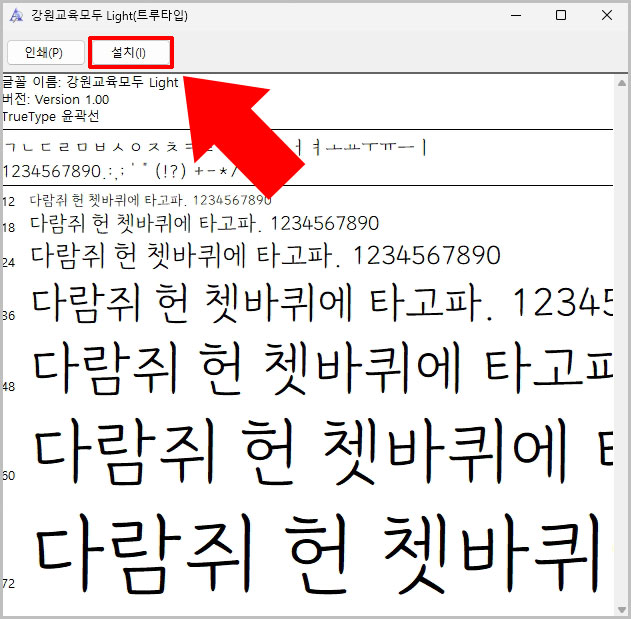
Task: Click the font viewer app icon in title bar
Action: pos(16,16)
